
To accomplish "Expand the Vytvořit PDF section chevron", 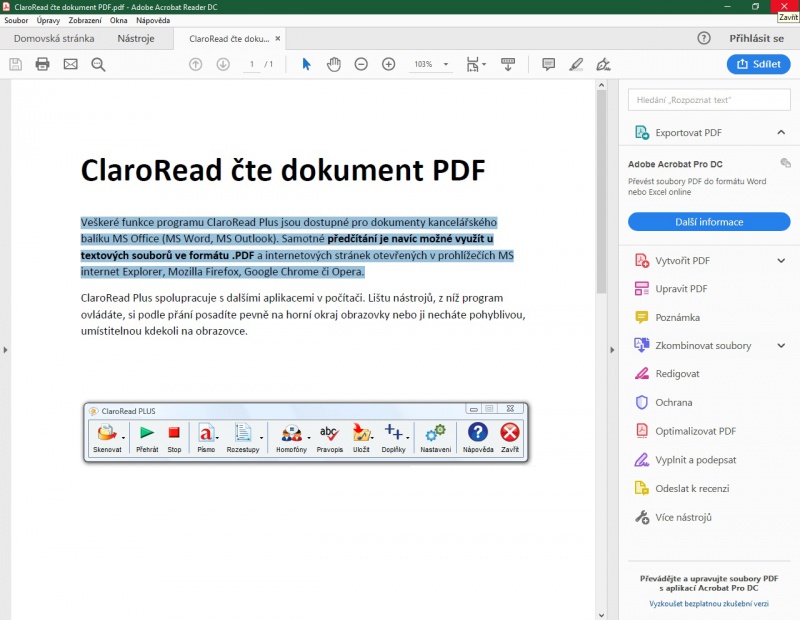I will coord(781,261).
